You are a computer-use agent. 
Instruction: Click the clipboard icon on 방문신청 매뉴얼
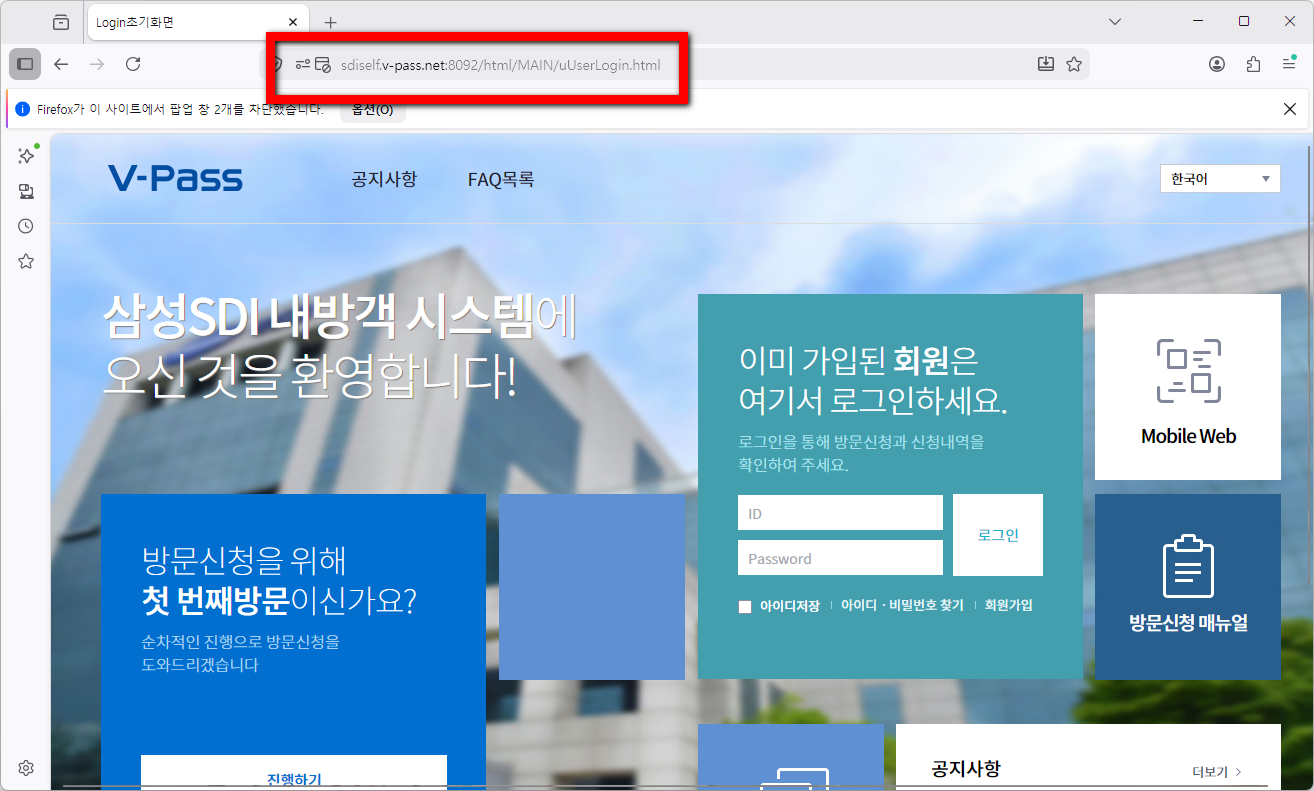[1188, 566]
